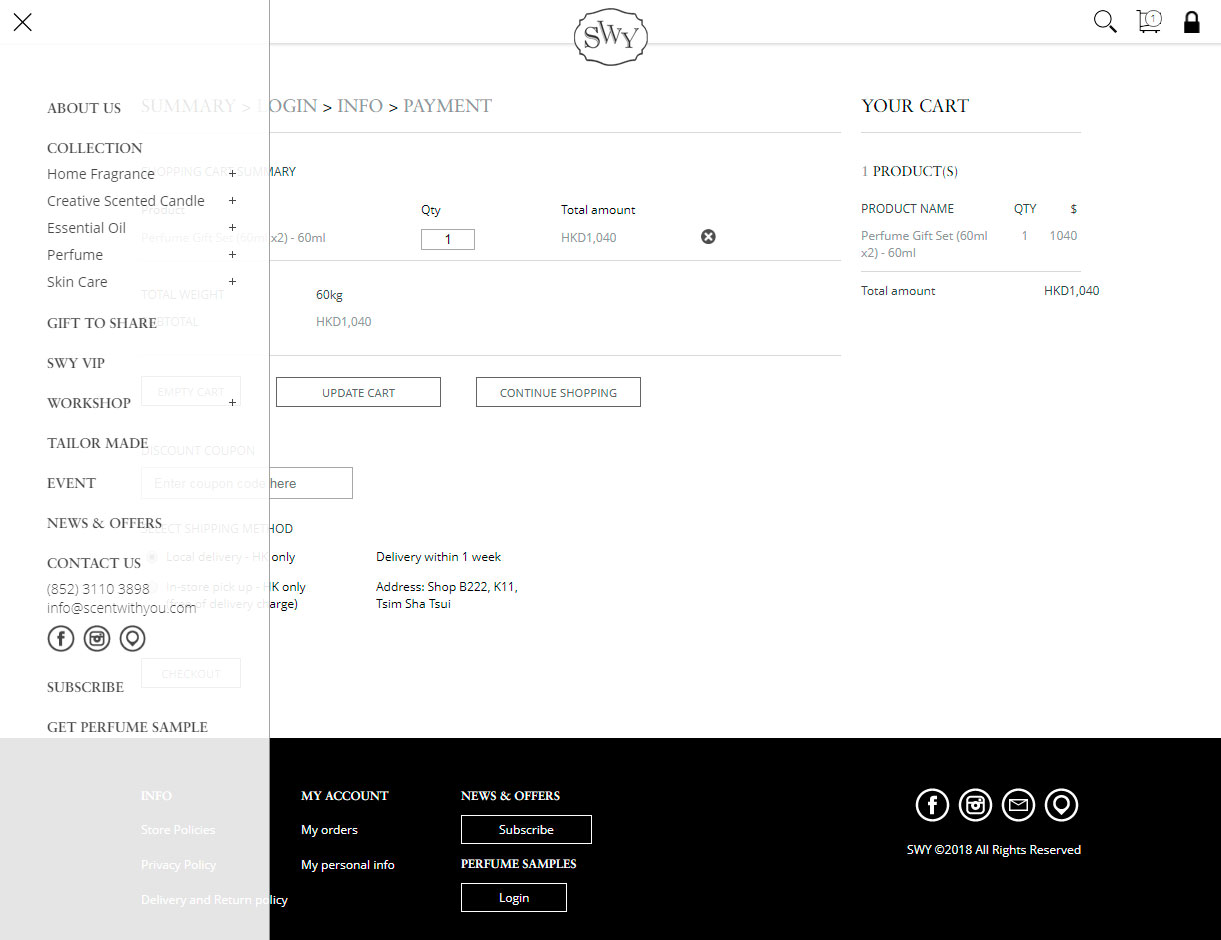Expand Essential Oil submenu

coord(232,228)
